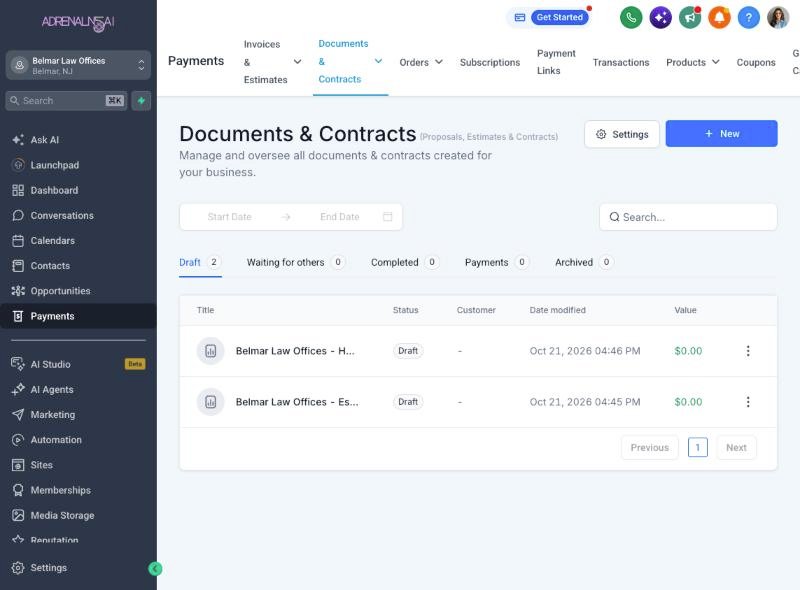Select the Waiting for others tab

[x=295, y=262]
